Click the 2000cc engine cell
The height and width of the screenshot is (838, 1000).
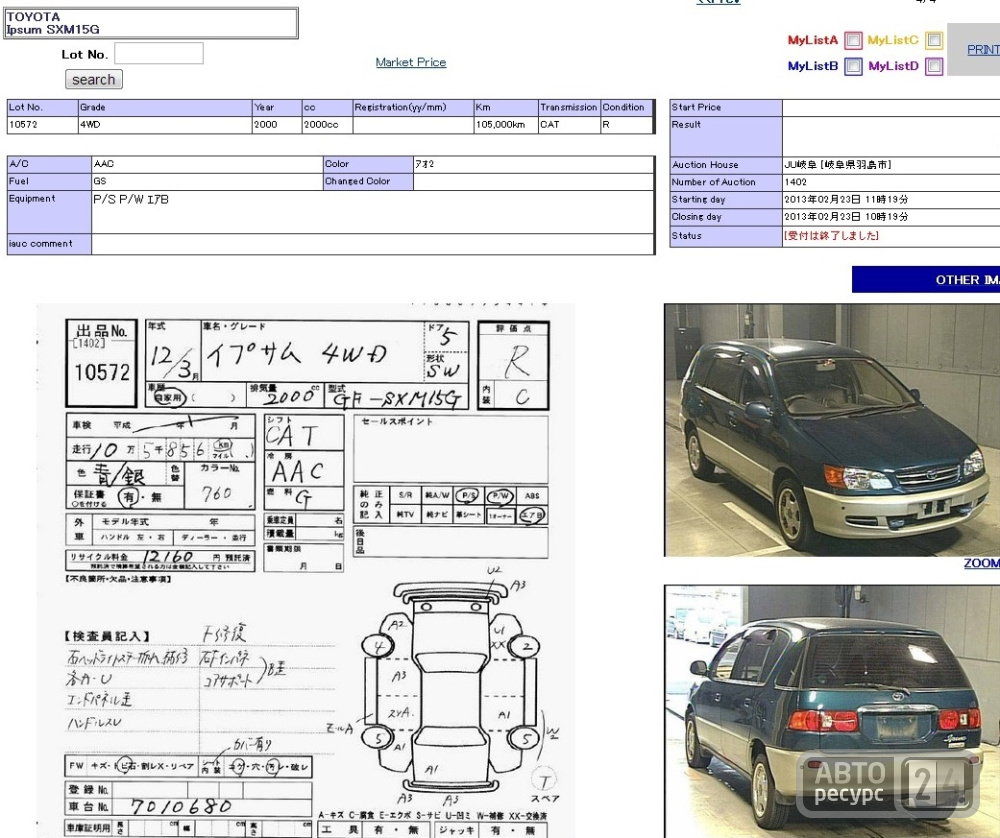[327, 125]
